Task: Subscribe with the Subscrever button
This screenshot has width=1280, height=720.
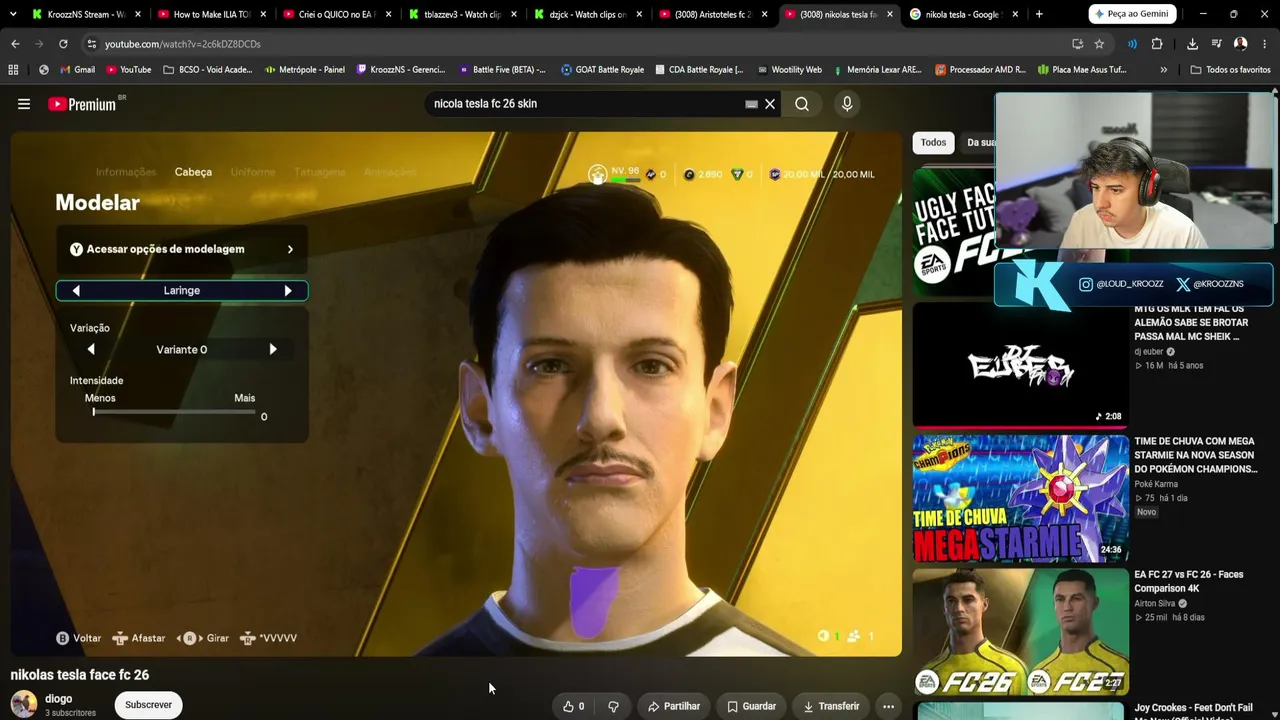Action: (148, 705)
